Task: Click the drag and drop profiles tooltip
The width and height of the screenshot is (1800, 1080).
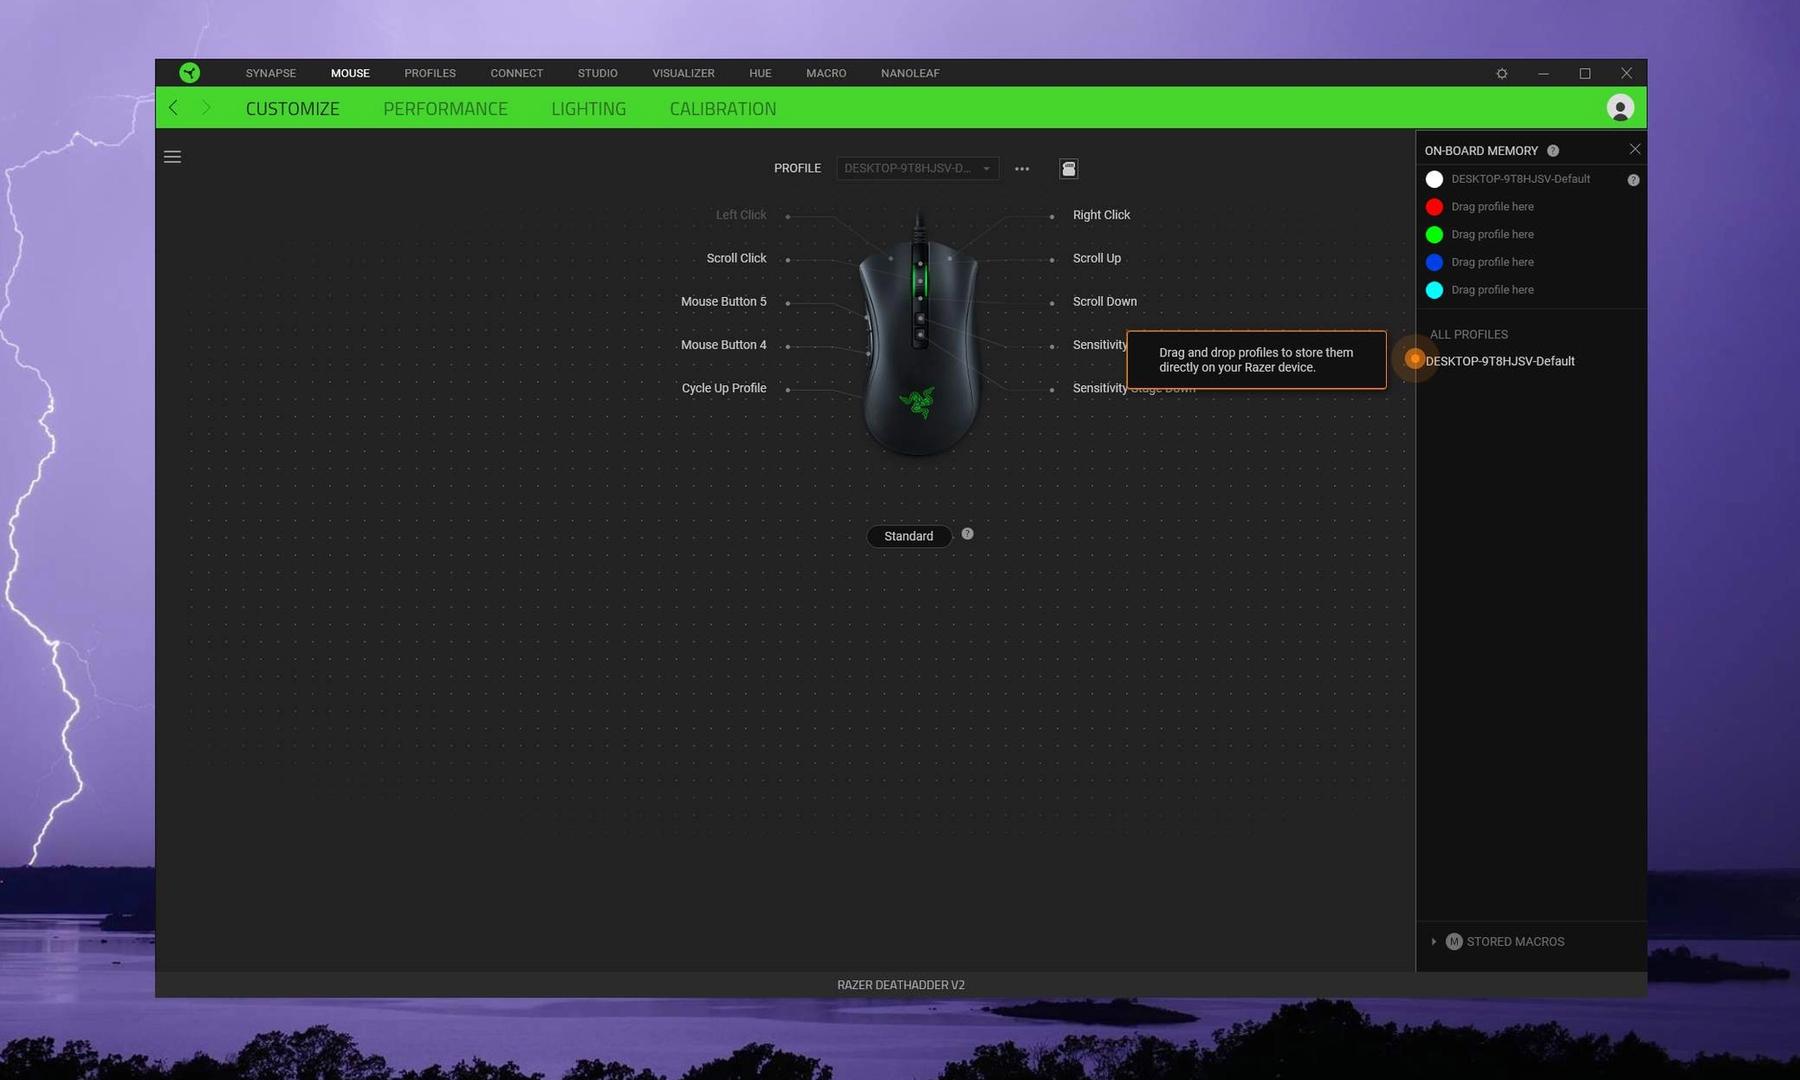Action: (x=1256, y=360)
